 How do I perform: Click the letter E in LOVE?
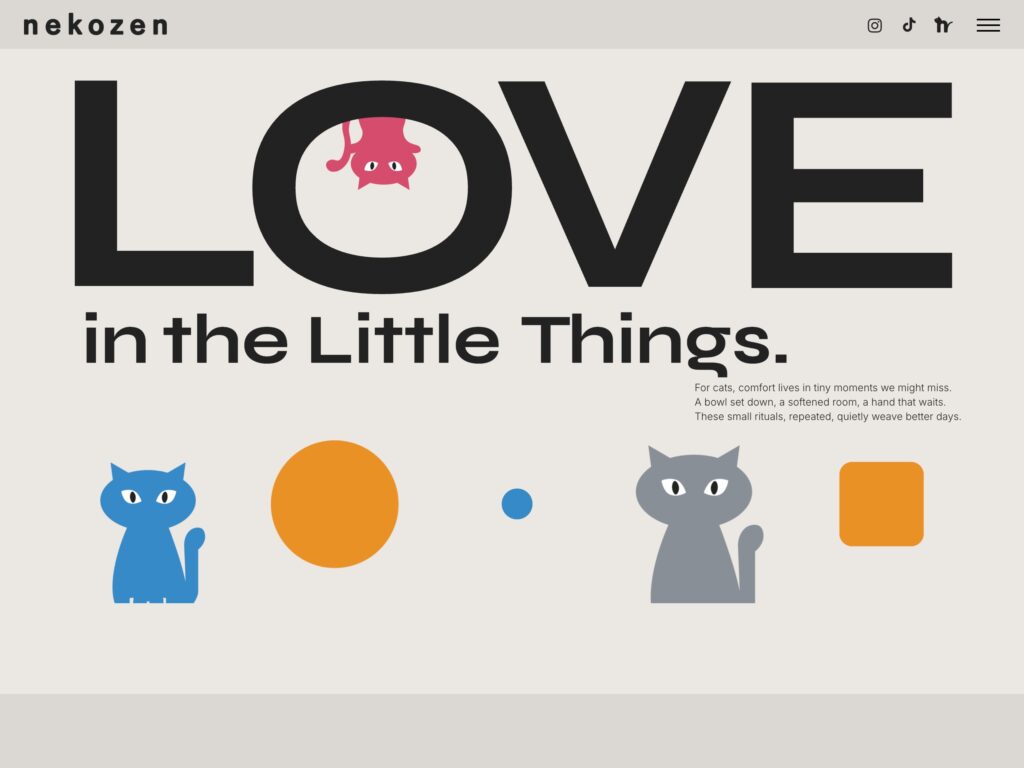click(852, 185)
